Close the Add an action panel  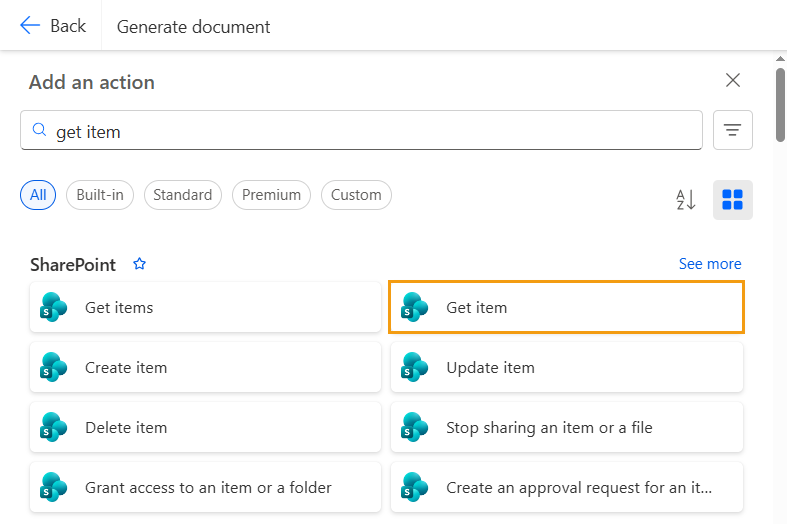point(733,80)
